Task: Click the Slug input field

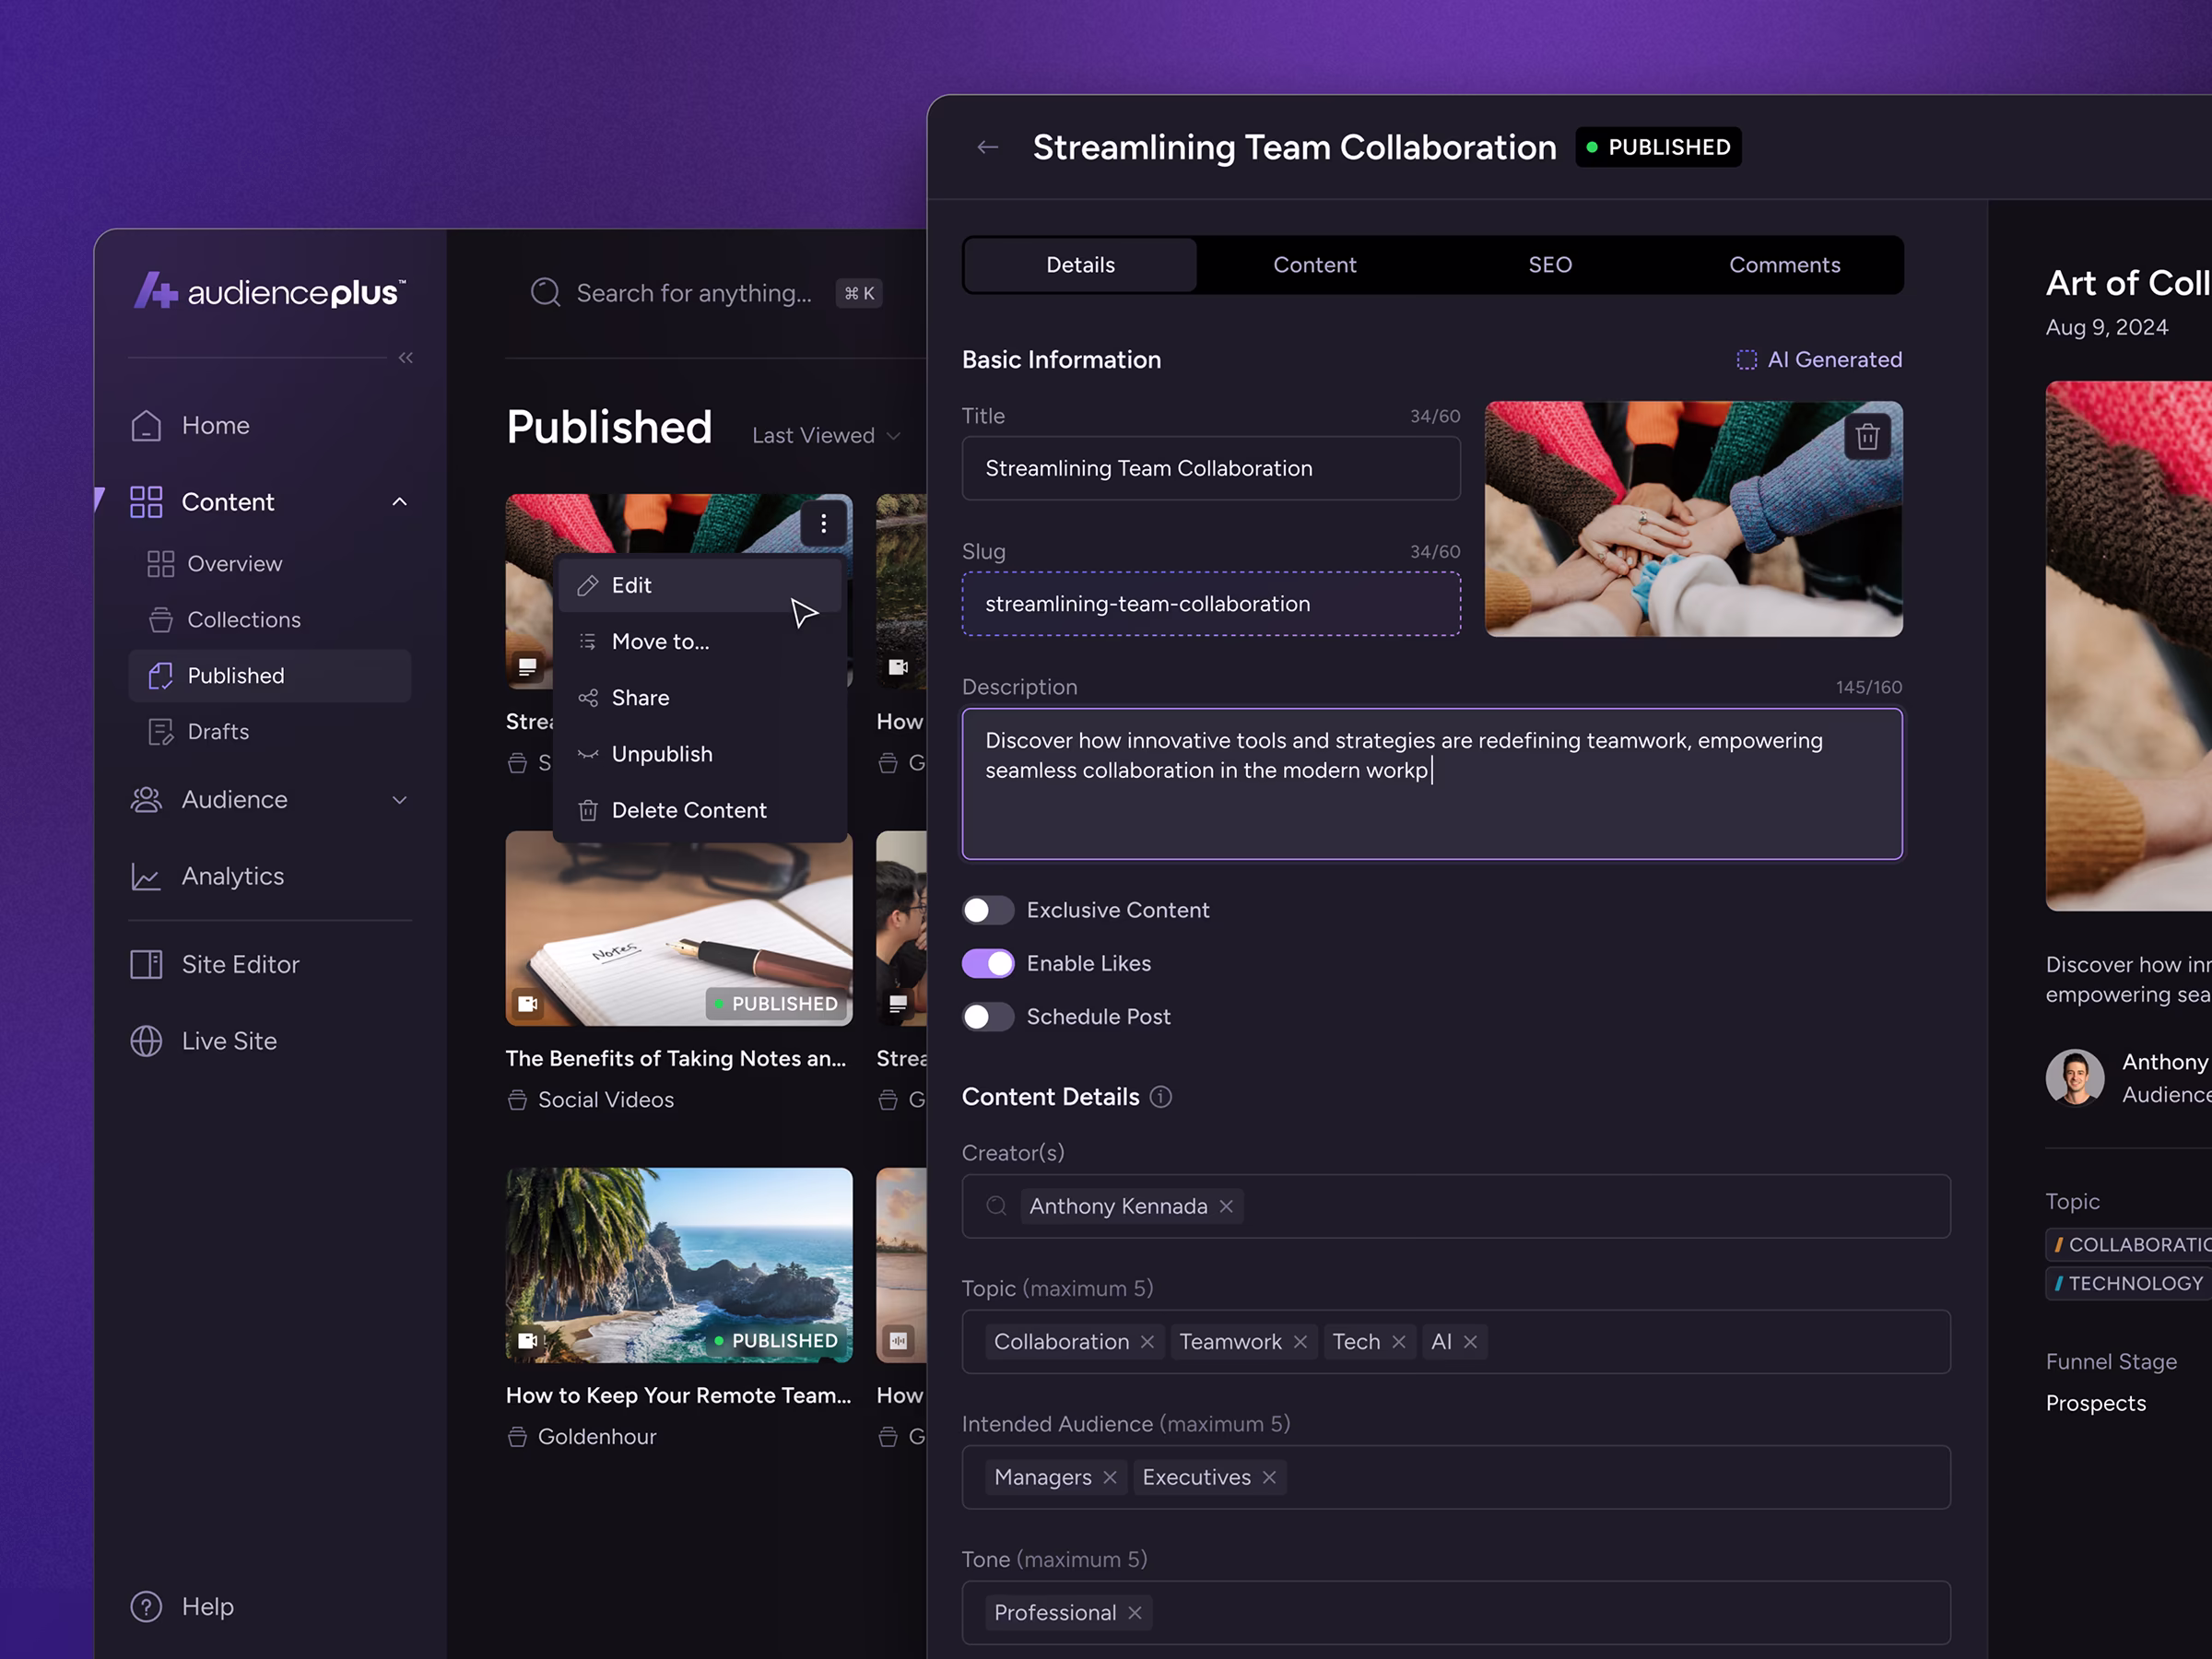Action: point(1211,604)
